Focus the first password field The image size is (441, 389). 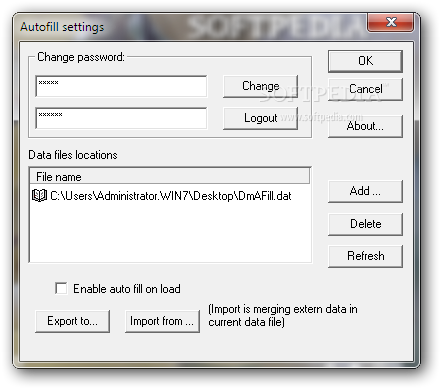(121, 86)
